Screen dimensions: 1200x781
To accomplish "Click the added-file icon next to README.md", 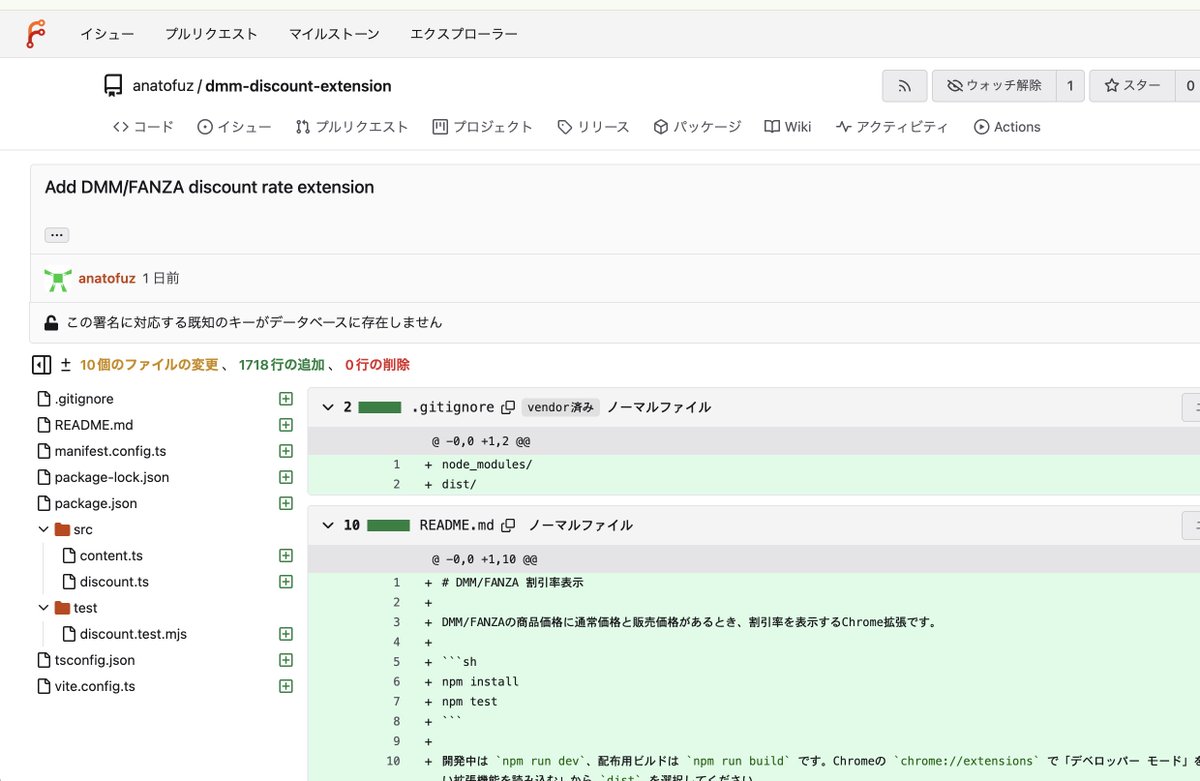I will 286,425.
